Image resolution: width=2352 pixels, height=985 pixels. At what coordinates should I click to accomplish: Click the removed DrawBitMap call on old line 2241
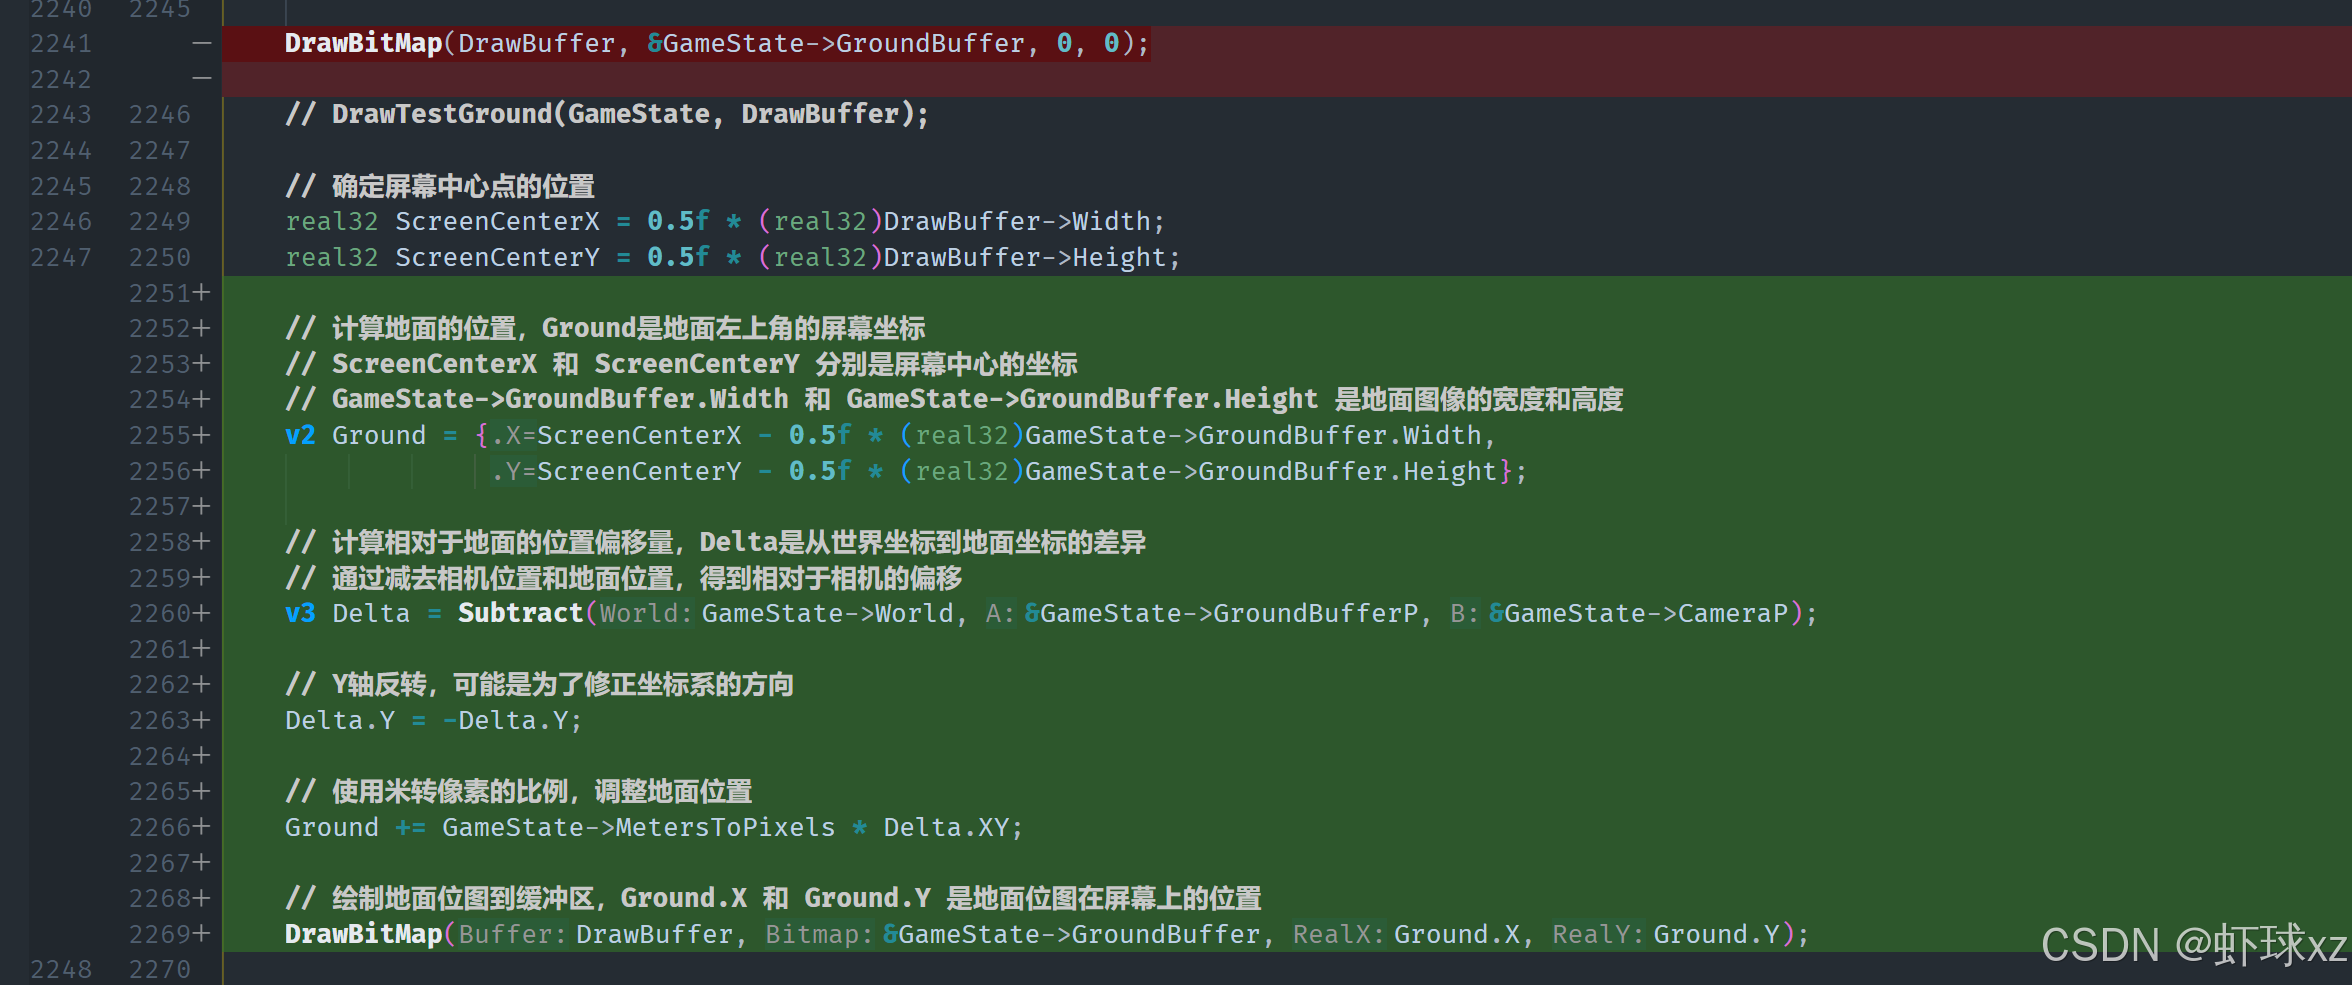[717, 43]
